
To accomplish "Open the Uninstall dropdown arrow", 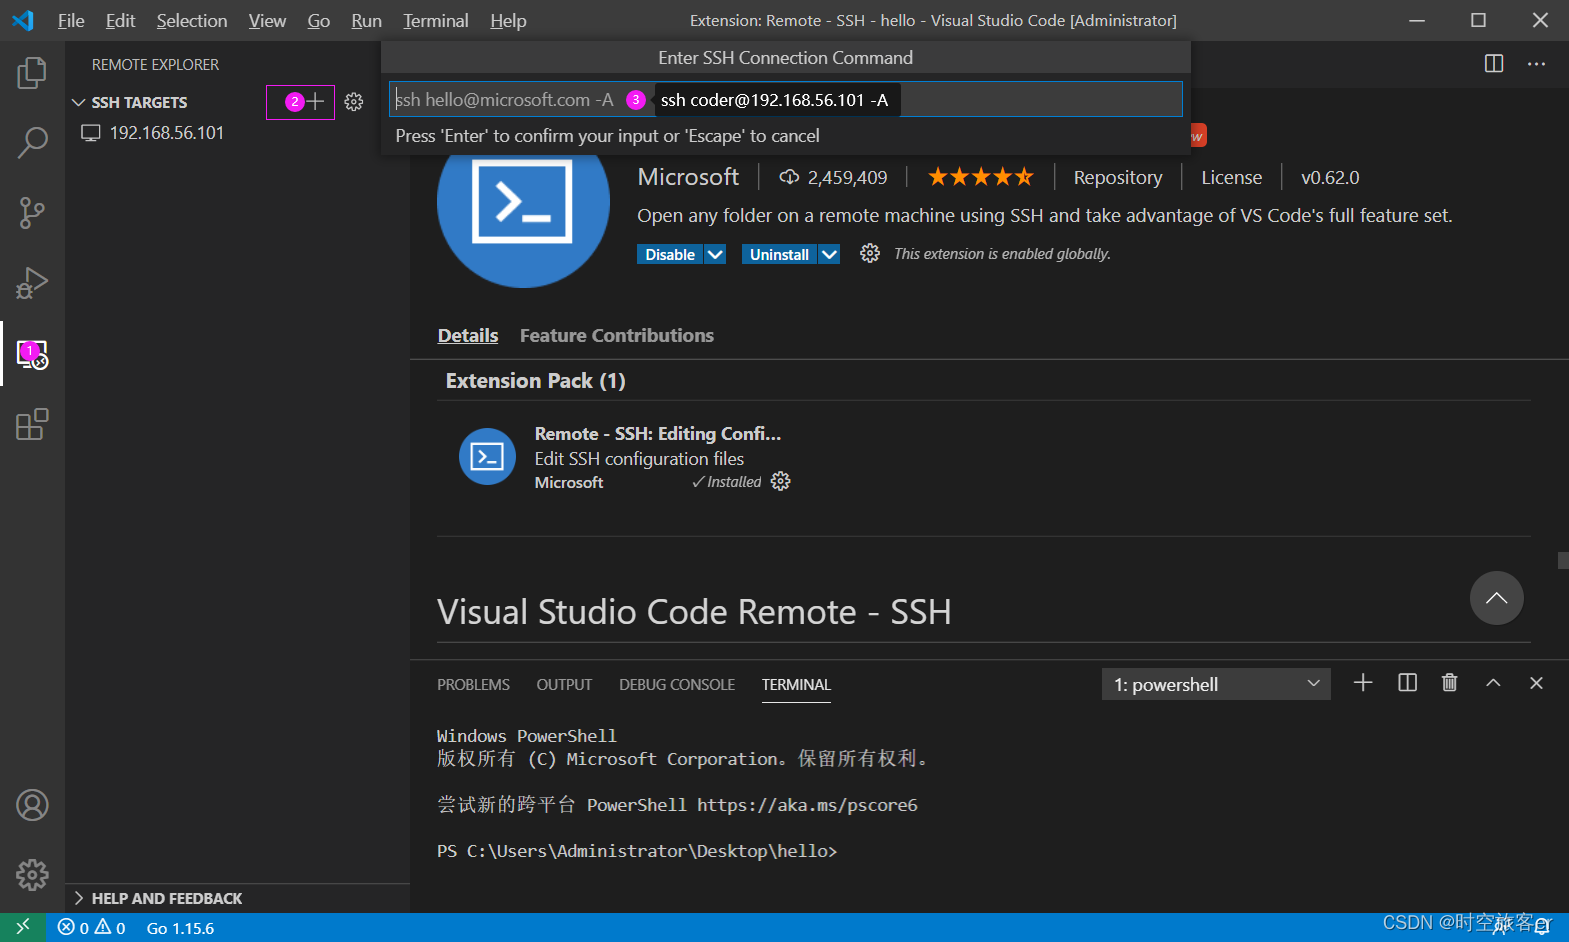I will [829, 255].
